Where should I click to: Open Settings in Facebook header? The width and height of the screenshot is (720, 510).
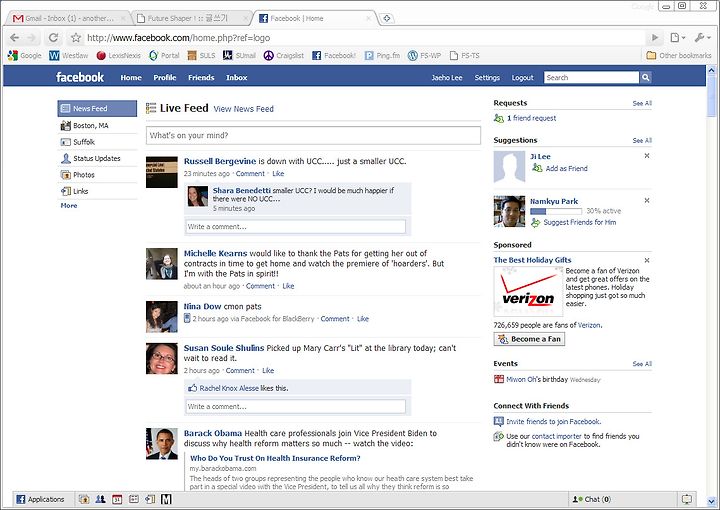click(487, 78)
